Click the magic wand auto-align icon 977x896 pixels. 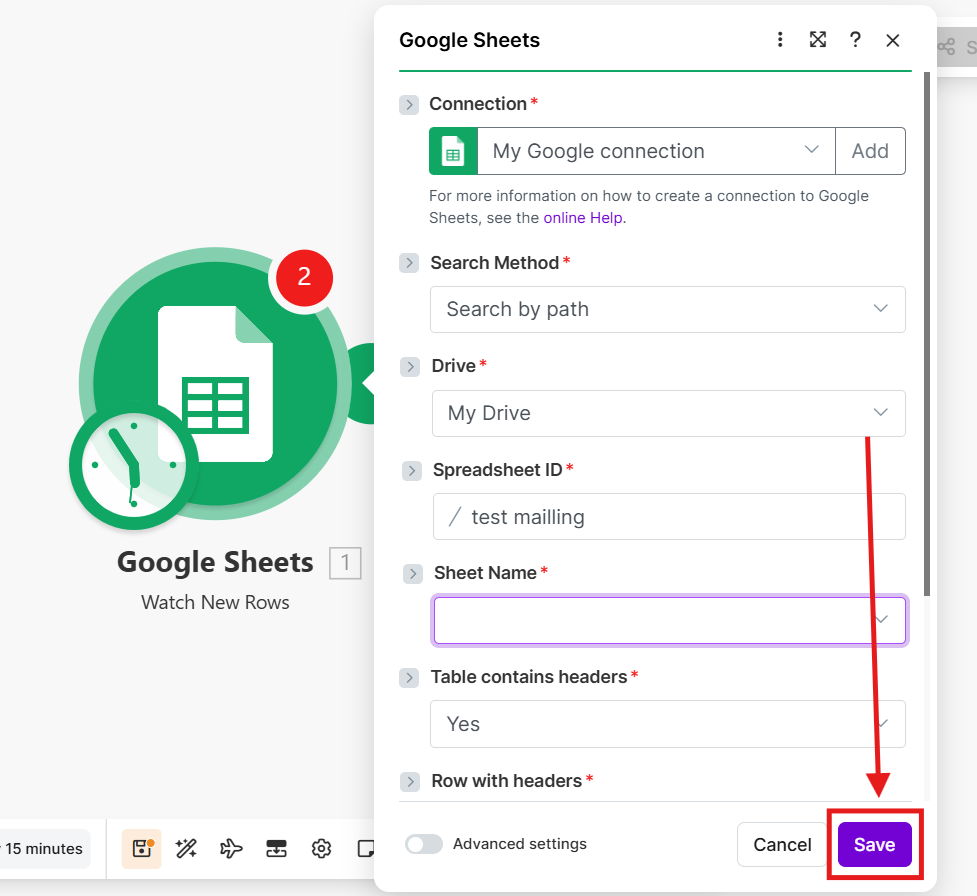click(x=186, y=849)
